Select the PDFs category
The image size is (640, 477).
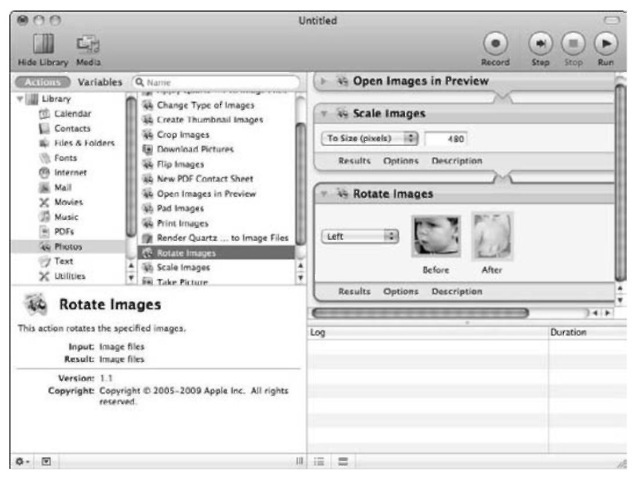(56, 231)
